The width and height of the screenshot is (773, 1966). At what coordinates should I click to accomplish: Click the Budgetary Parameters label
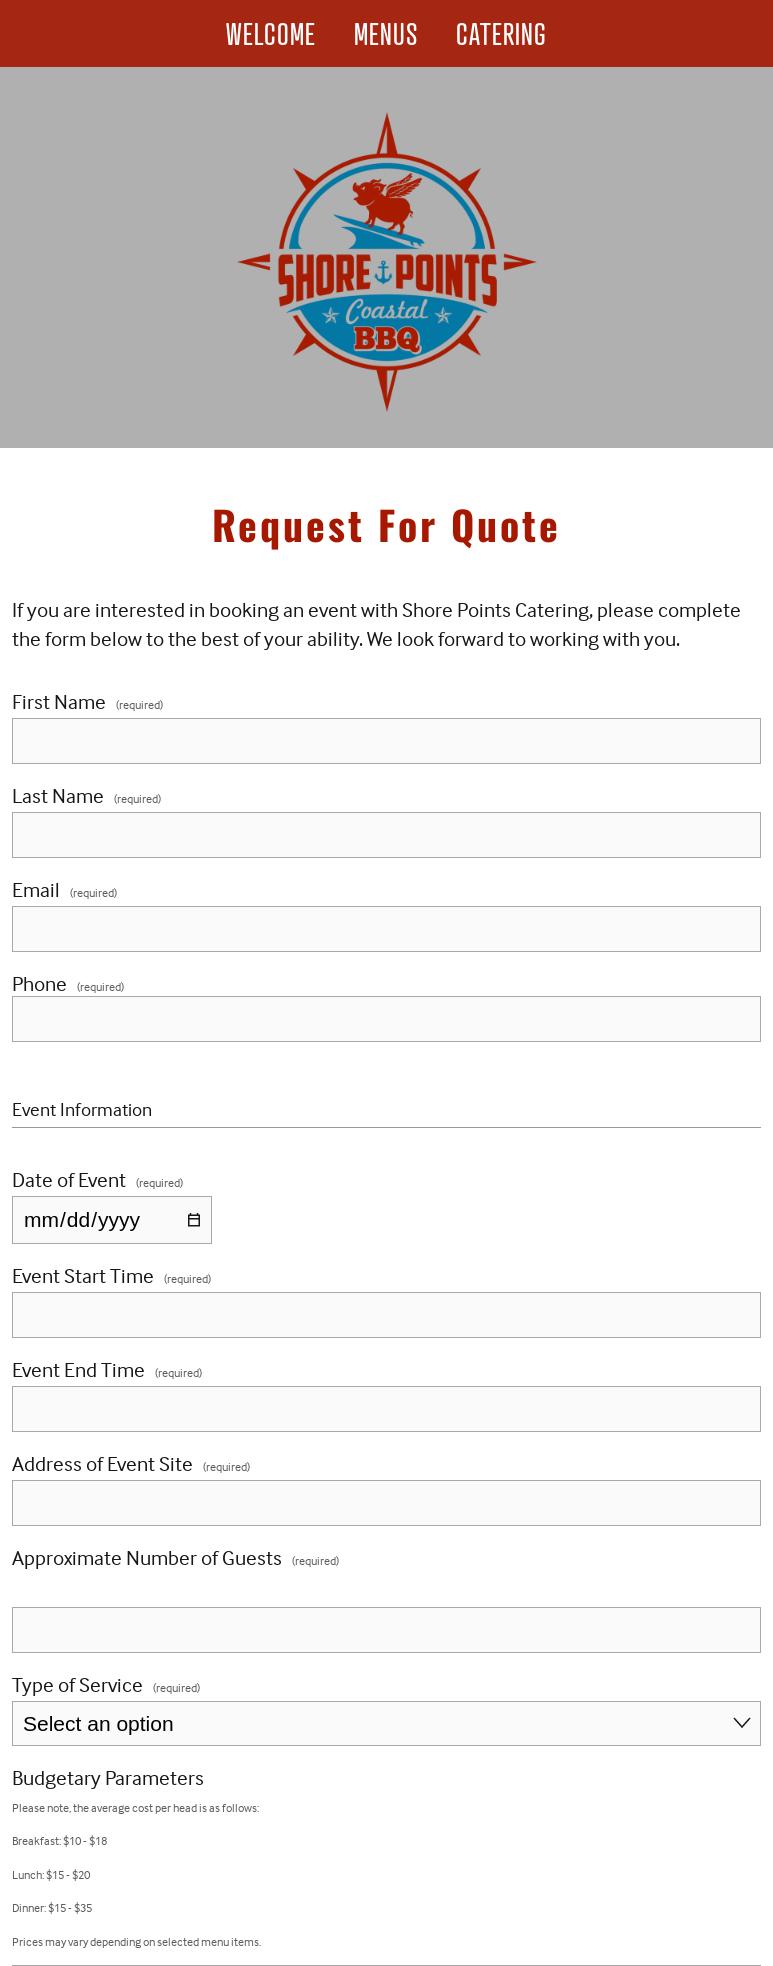click(x=108, y=1778)
